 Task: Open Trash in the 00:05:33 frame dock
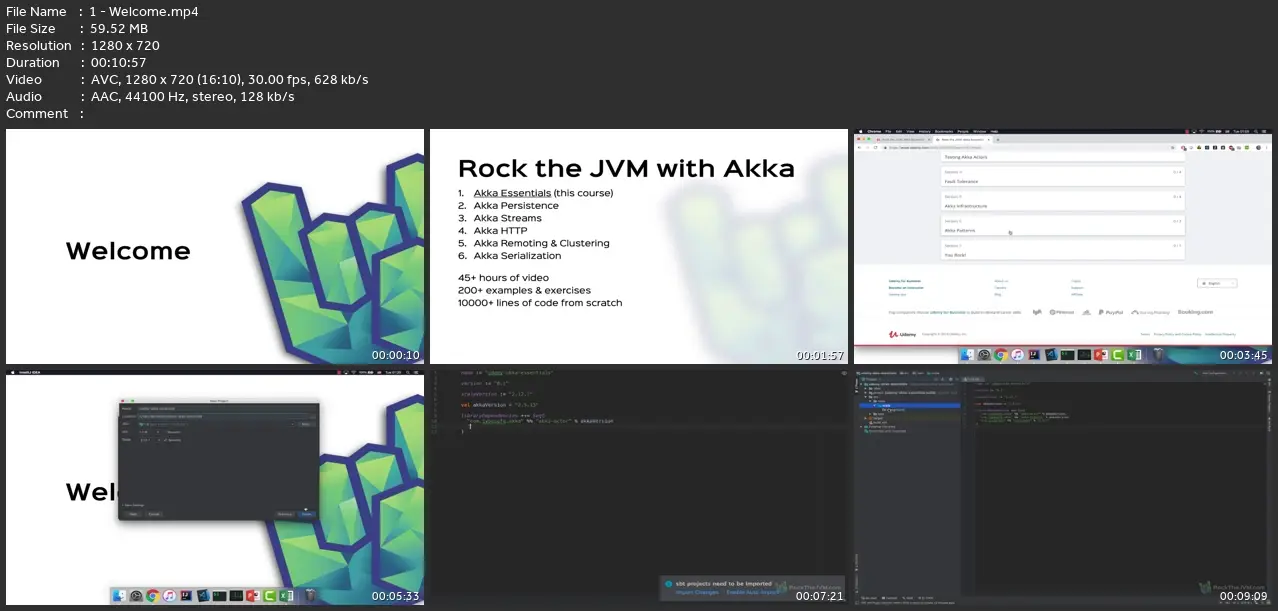[x=310, y=596]
